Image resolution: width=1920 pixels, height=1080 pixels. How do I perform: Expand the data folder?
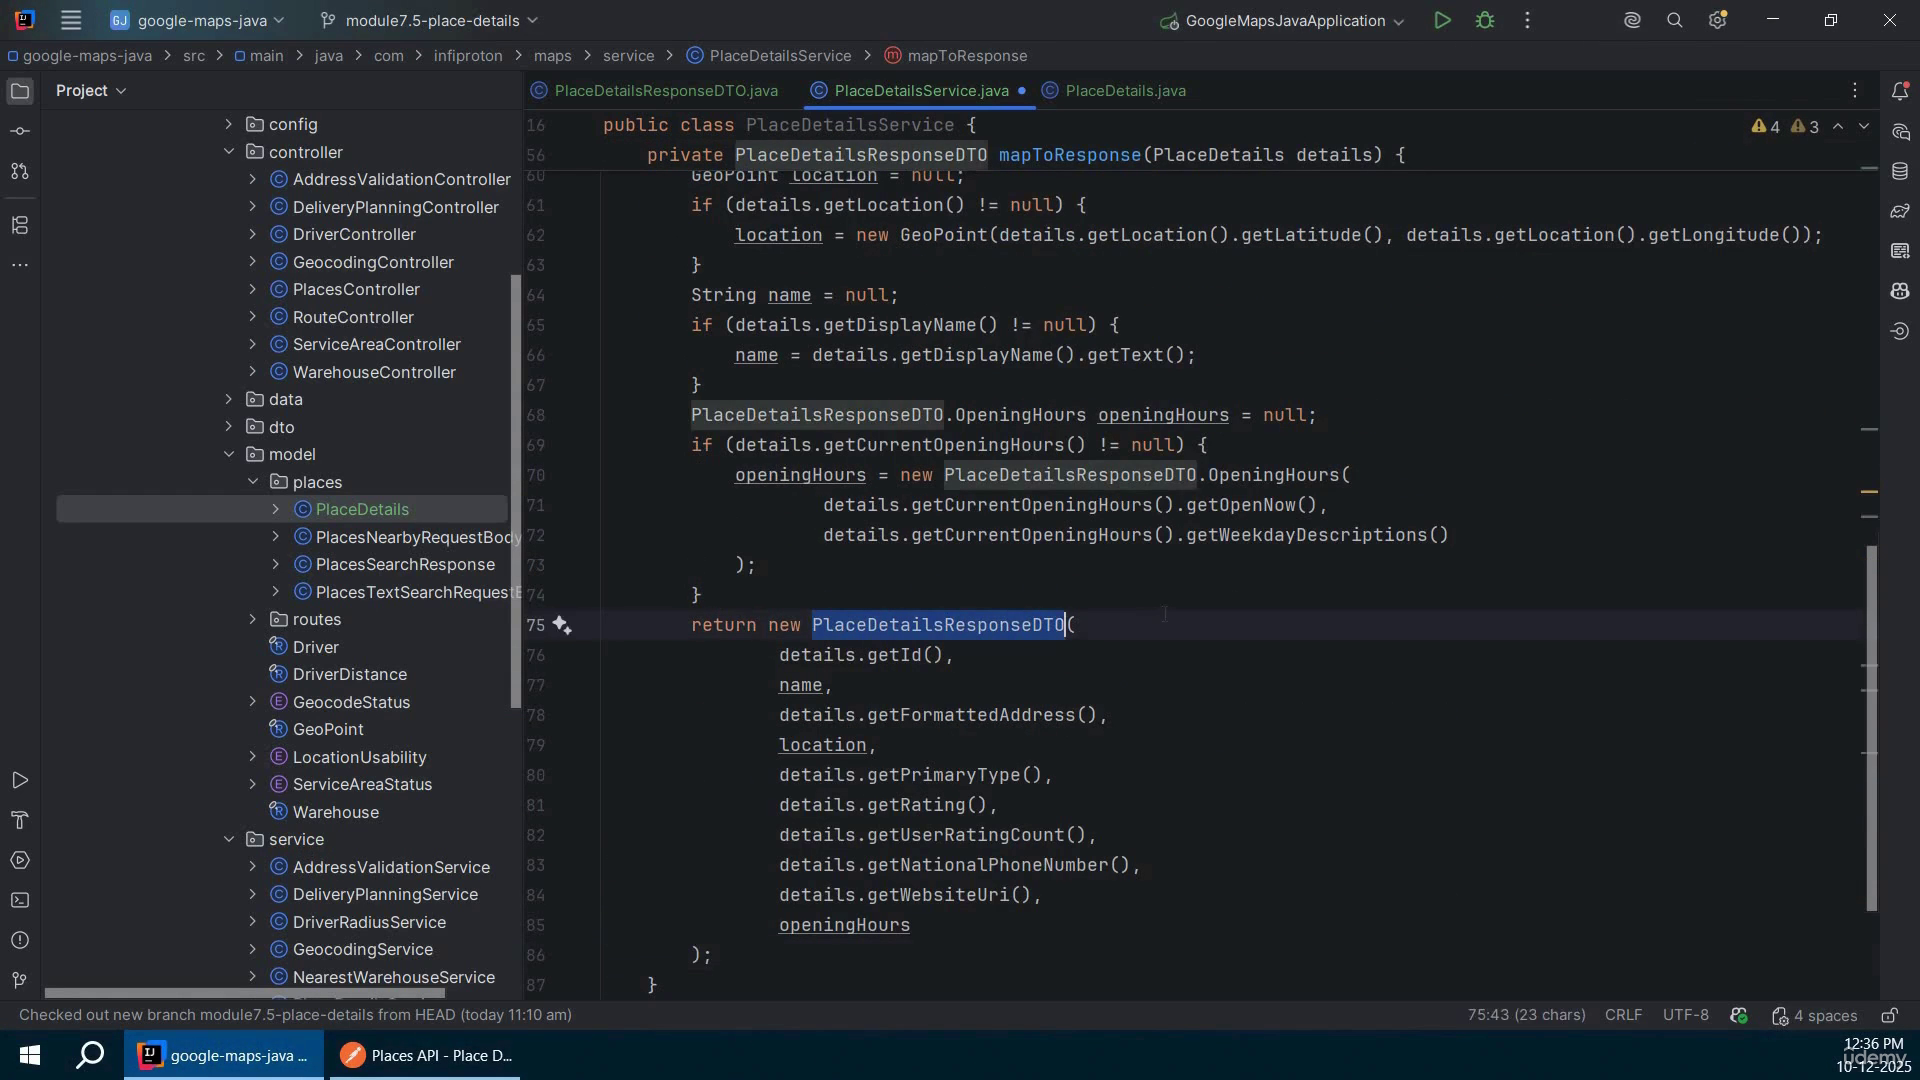pos(229,399)
